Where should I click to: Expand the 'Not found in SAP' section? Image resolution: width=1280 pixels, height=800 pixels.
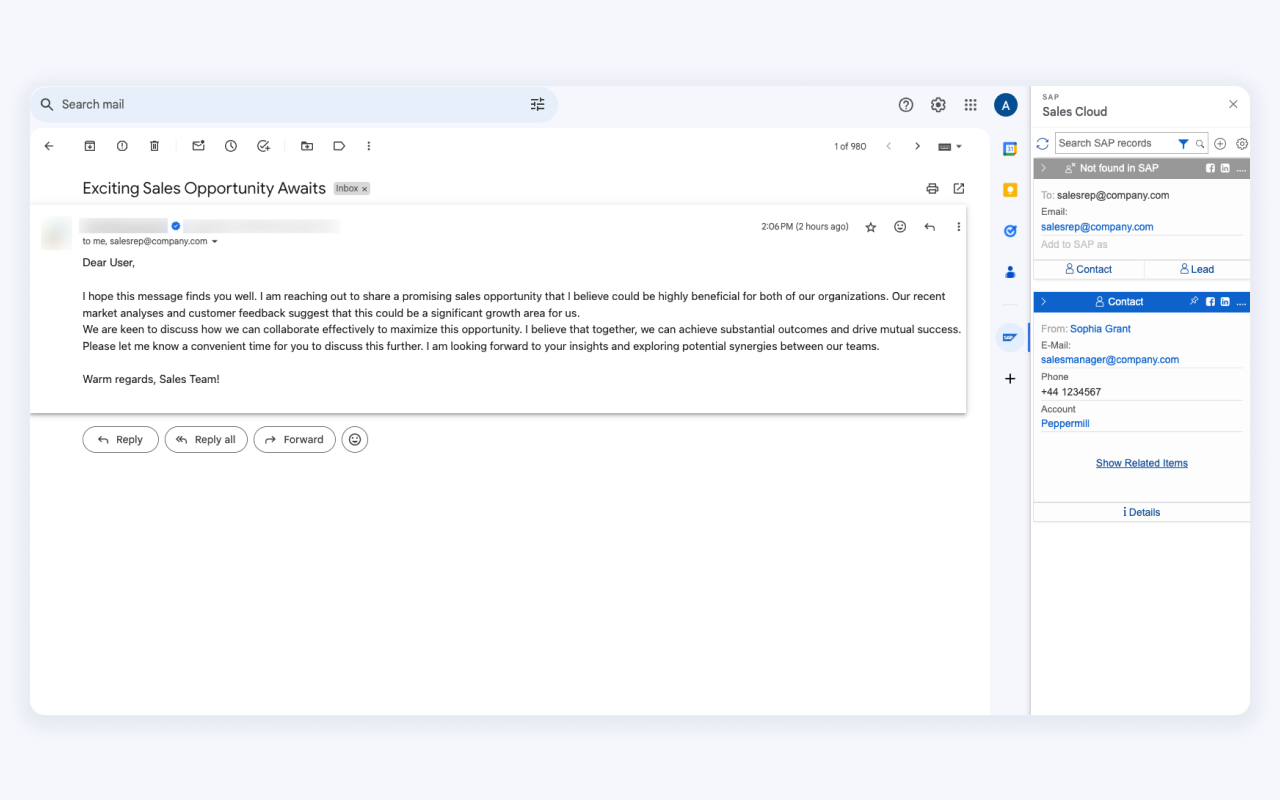[1043, 167]
